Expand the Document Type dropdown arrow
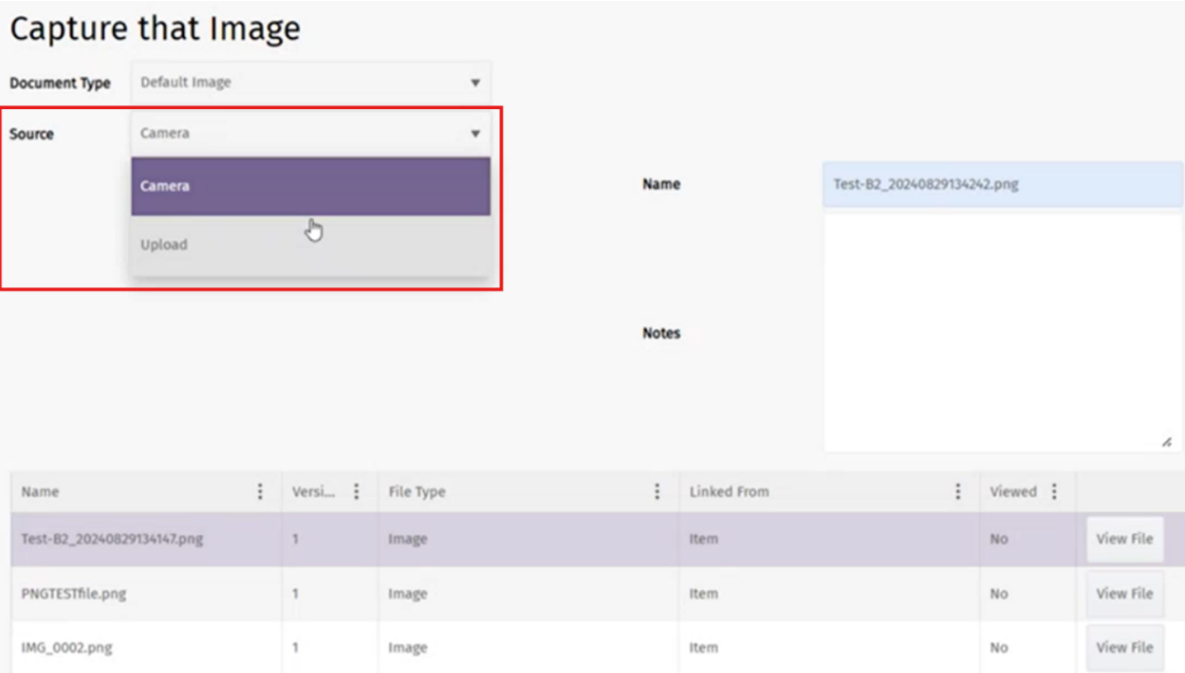 click(475, 82)
